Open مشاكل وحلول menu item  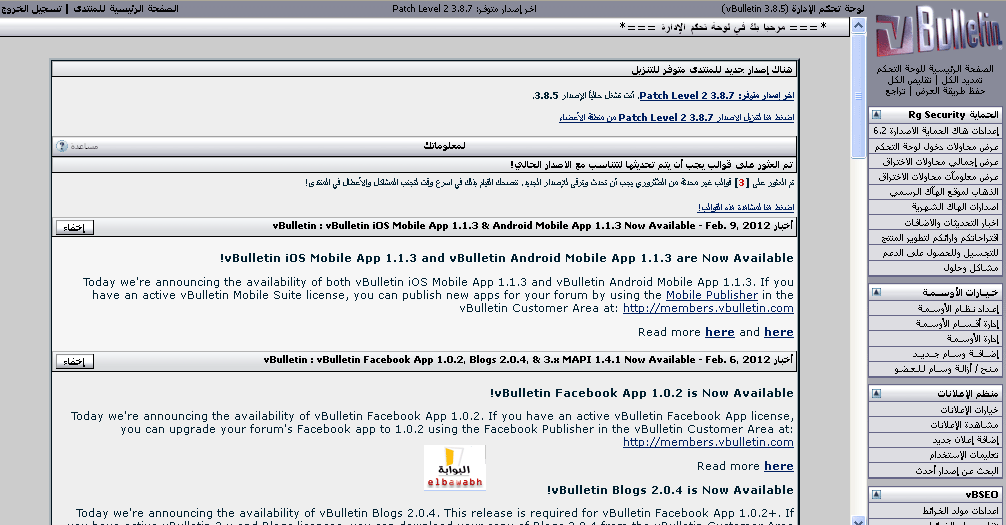coord(935,268)
